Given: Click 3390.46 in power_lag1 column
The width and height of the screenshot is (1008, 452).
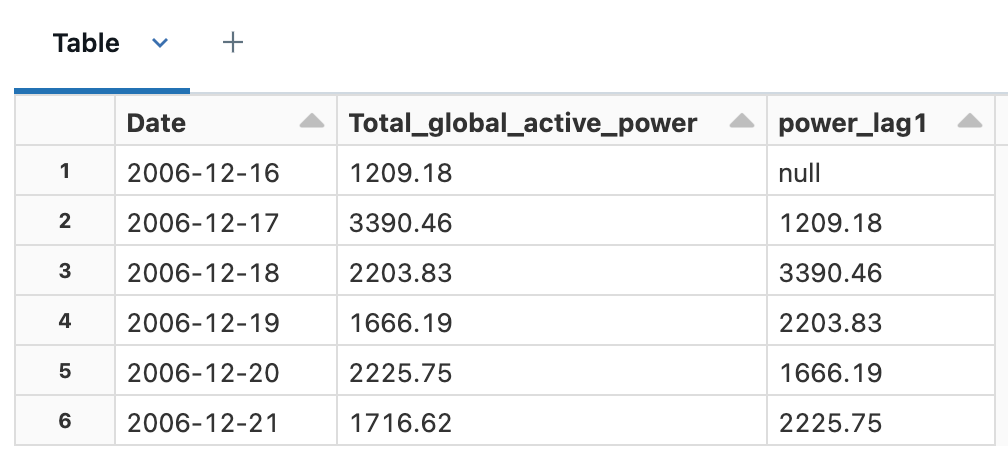Looking at the screenshot, I should pyautogui.click(x=881, y=273).
